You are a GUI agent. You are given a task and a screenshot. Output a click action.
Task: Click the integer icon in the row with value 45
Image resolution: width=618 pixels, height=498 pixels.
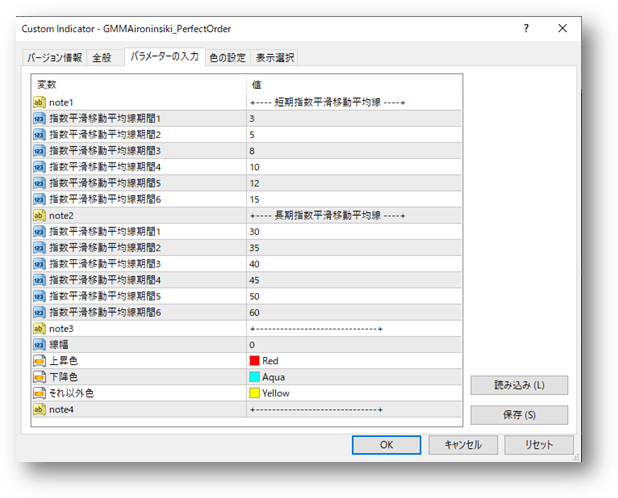click(x=39, y=280)
